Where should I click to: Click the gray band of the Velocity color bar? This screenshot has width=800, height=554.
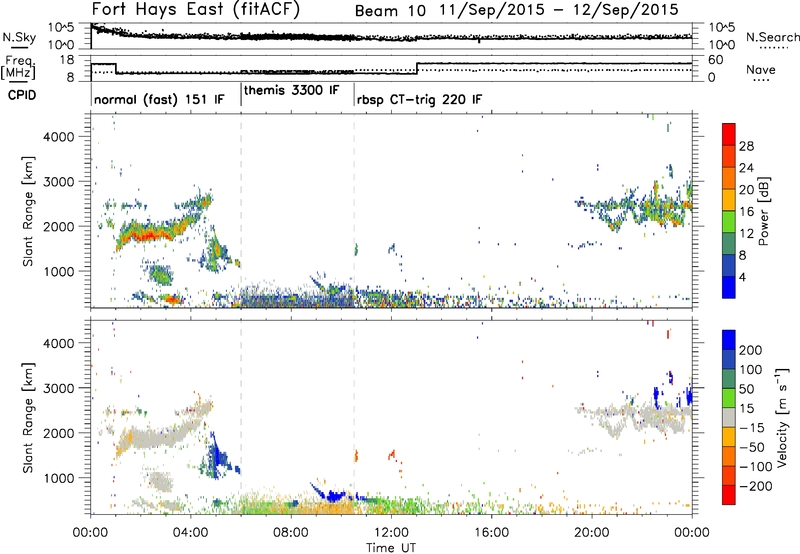point(729,418)
